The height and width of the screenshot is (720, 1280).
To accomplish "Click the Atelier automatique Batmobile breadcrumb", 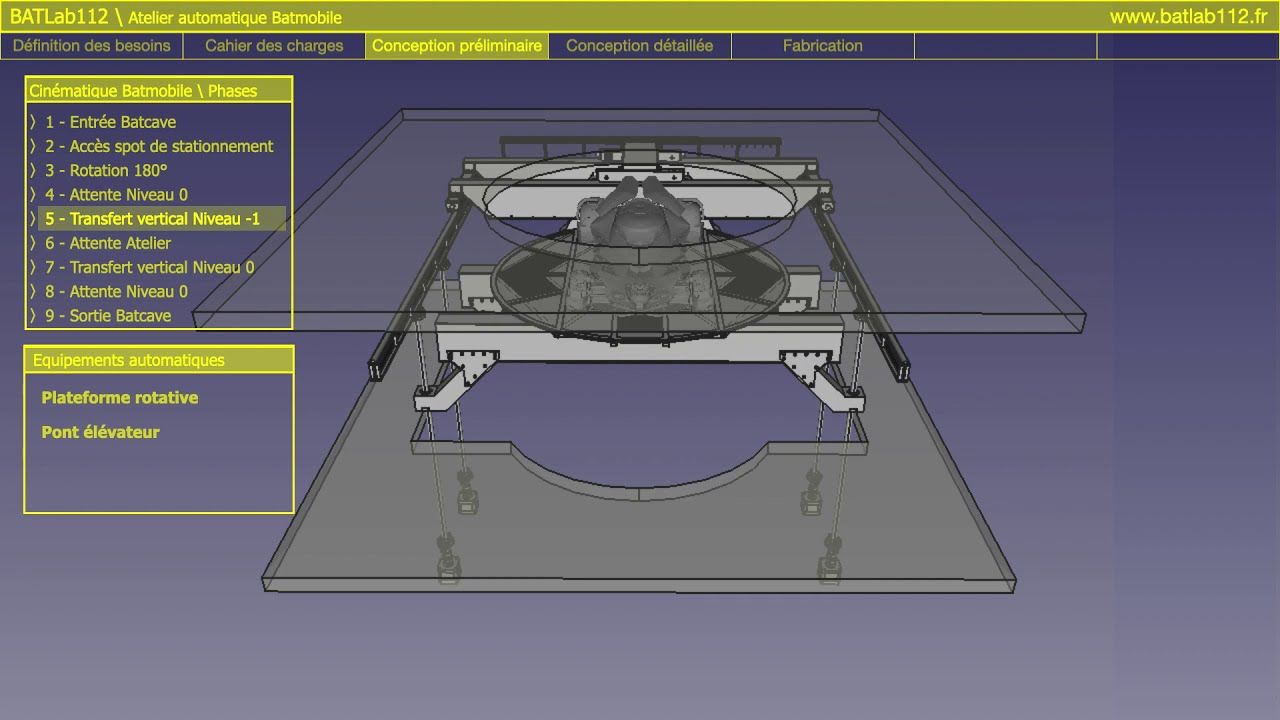I will pyautogui.click(x=235, y=18).
